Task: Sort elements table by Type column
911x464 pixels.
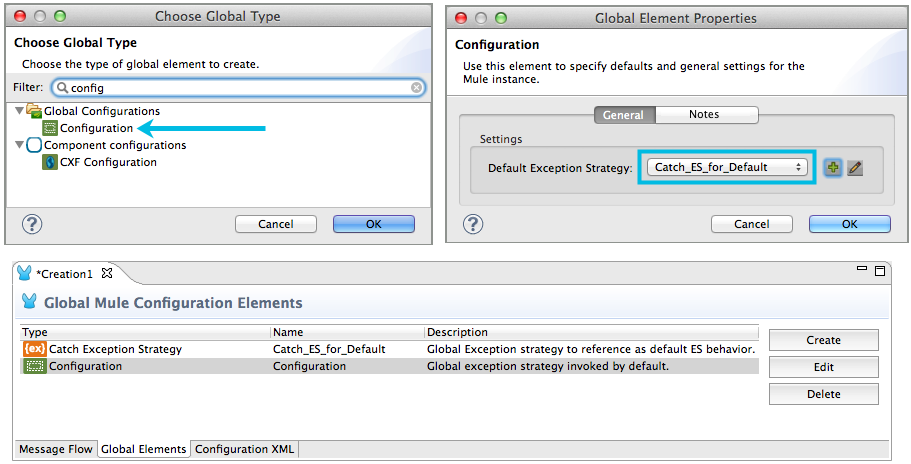Action: point(145,332)
